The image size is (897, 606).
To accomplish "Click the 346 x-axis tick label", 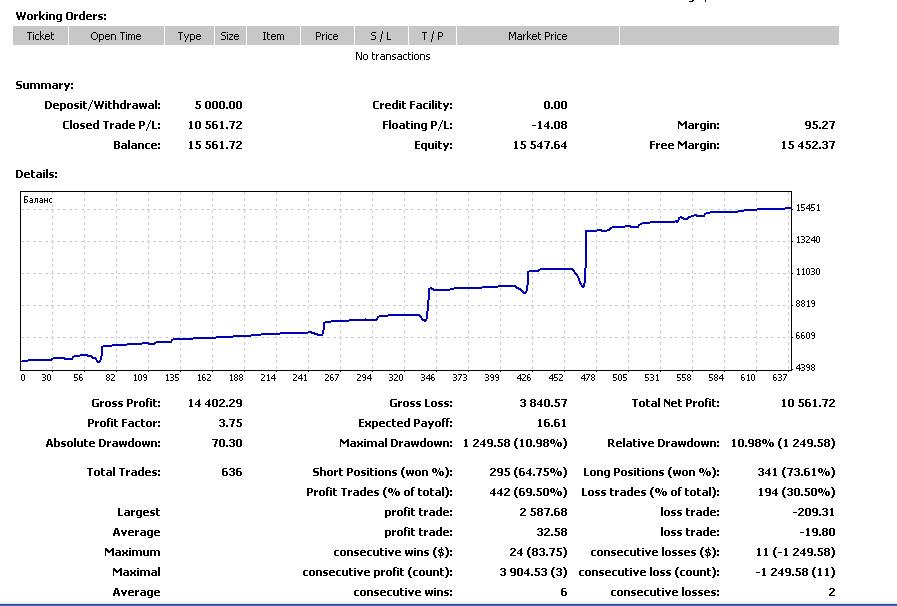I will click(428, 378).
